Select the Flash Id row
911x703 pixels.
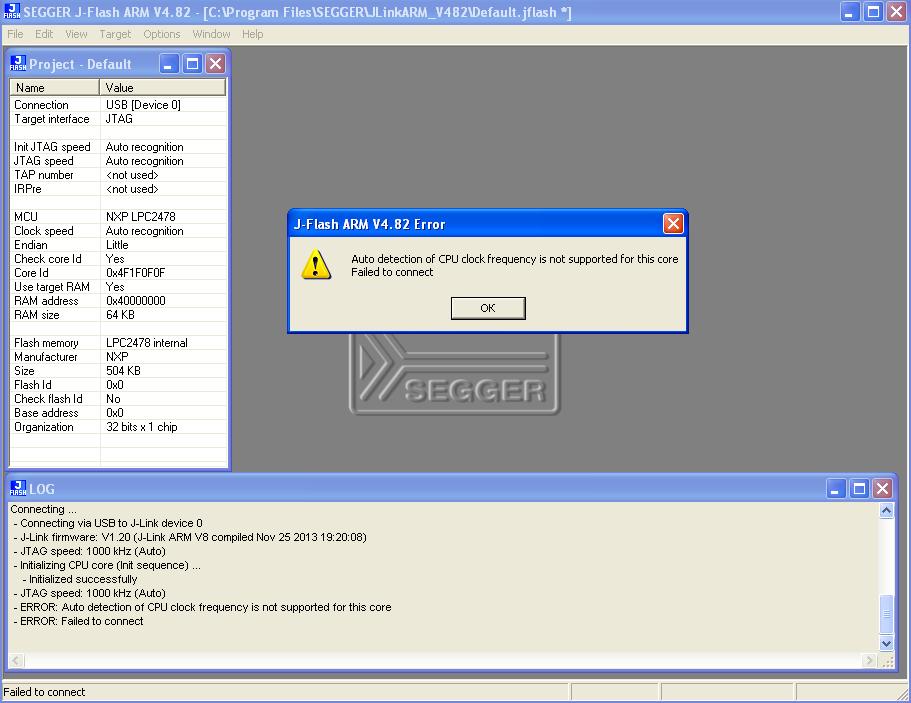pyautogui.click(x=118, y=385)
